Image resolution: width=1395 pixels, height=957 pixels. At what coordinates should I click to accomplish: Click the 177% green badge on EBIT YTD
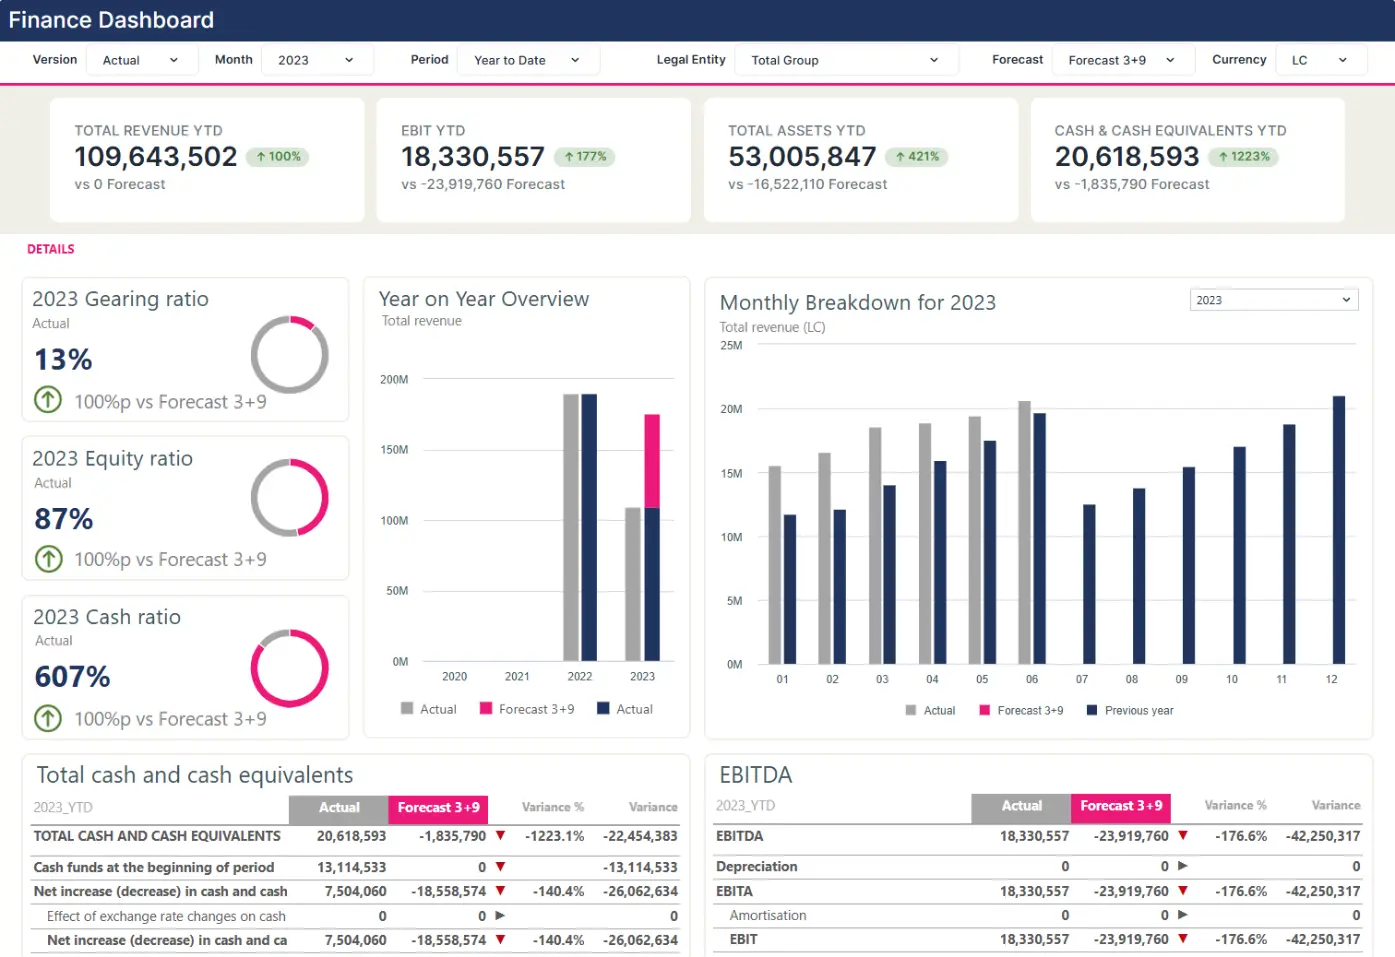(x=585, y=157)
